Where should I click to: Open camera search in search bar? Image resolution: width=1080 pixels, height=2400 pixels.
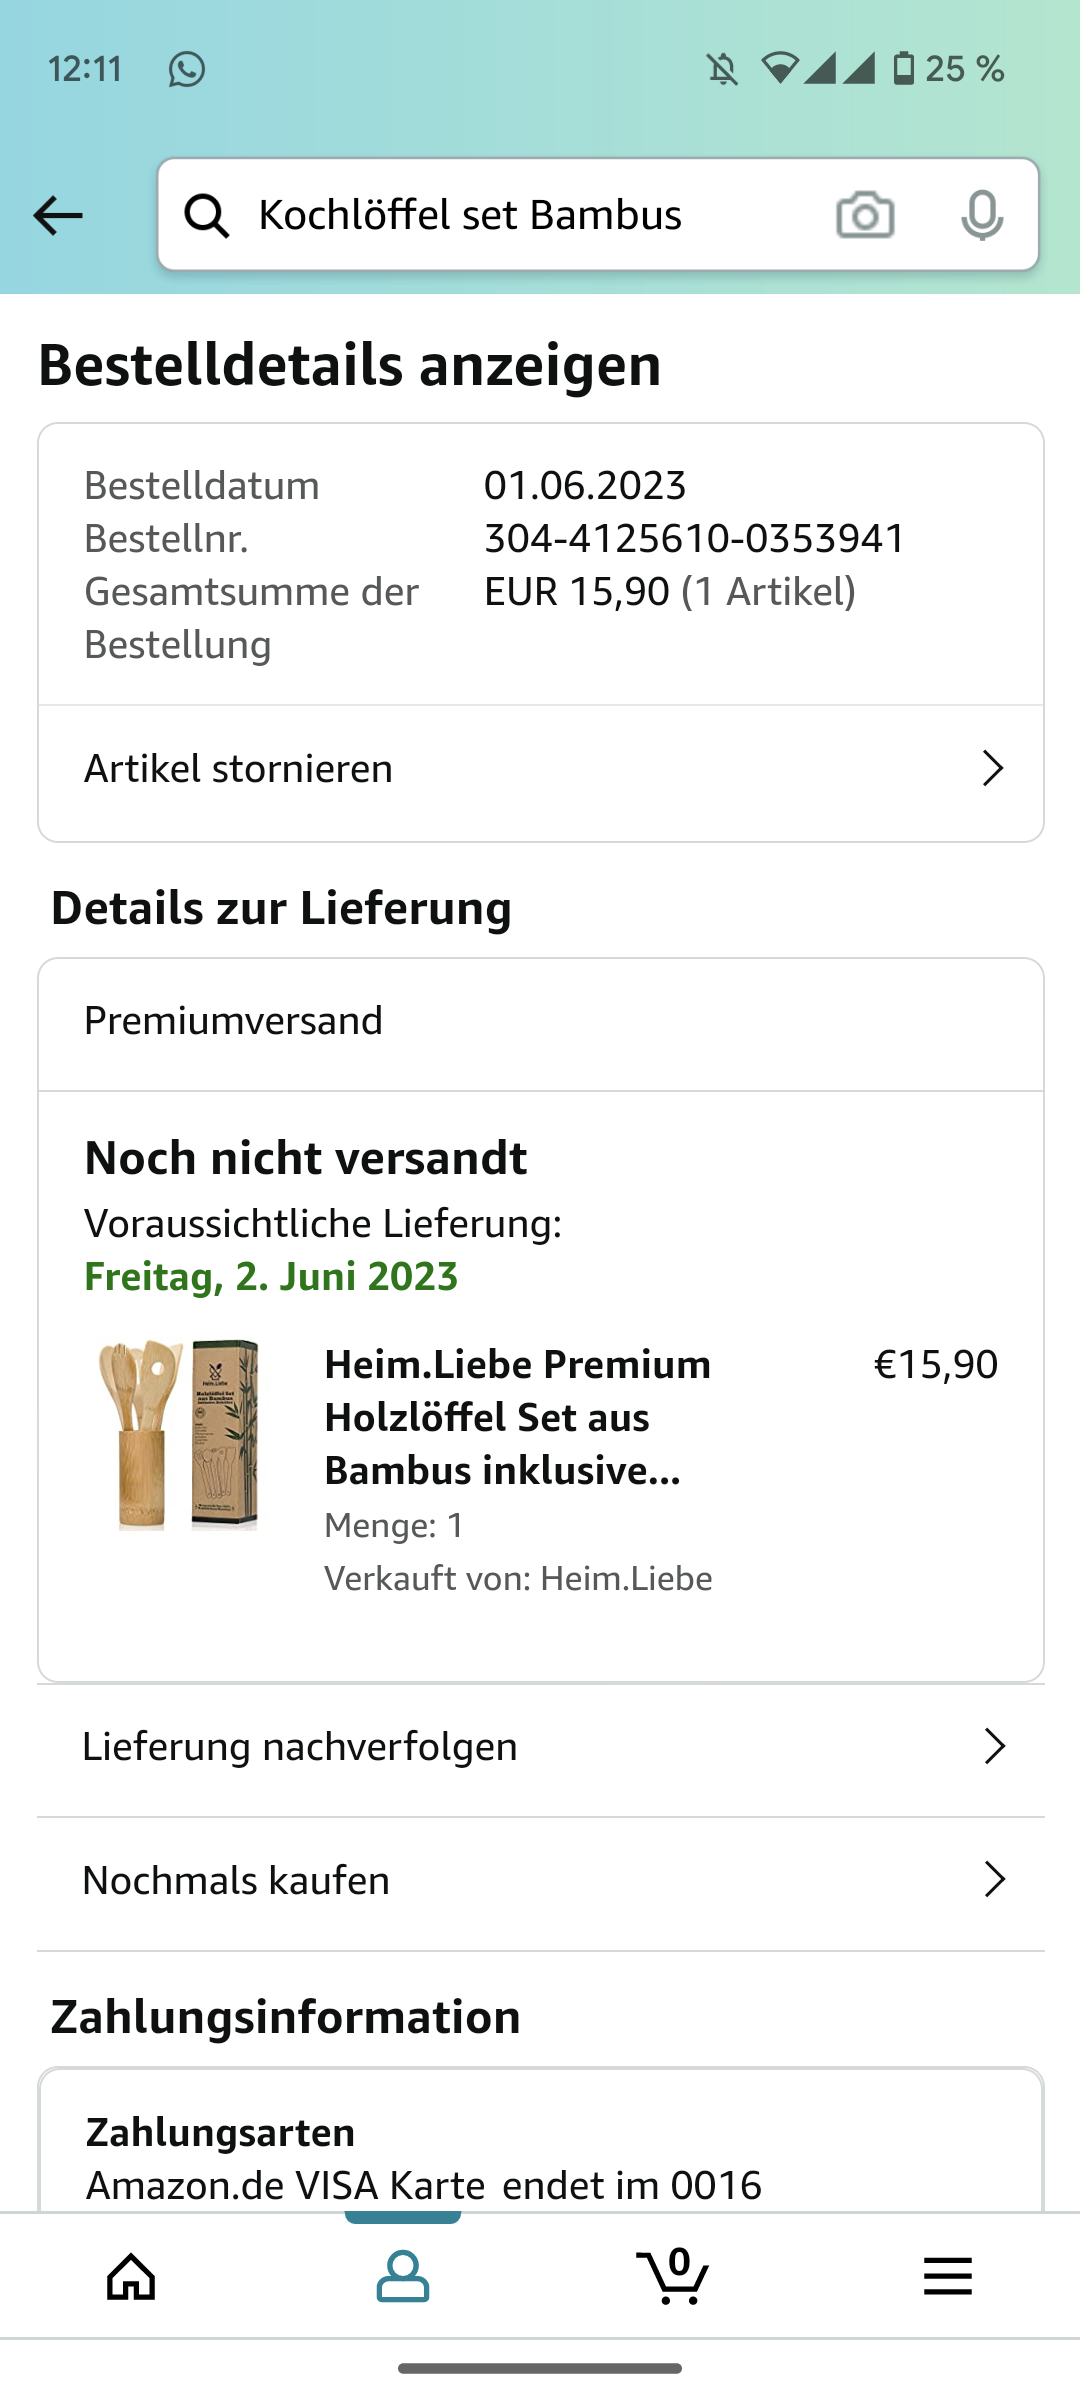(x=865, y=215)
